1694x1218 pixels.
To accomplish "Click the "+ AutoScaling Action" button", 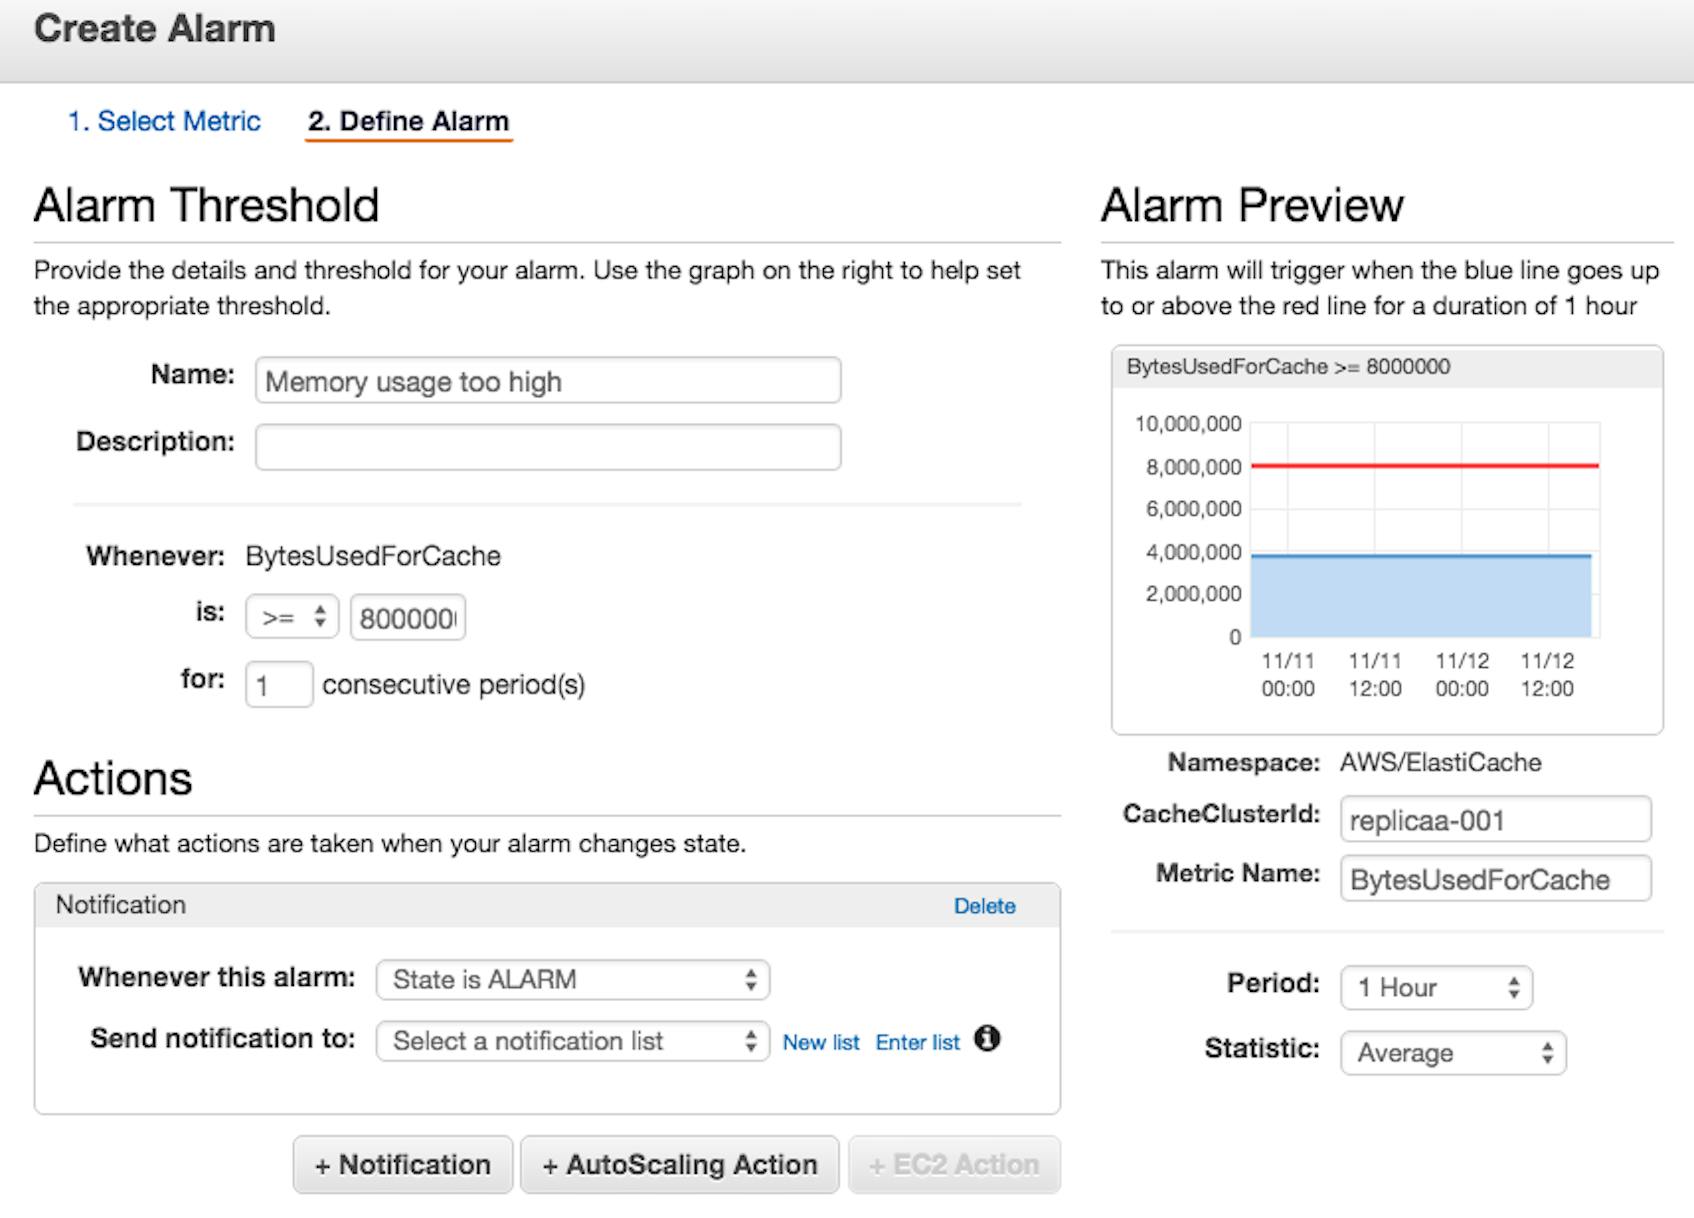I will click(x=678, y=1164).
